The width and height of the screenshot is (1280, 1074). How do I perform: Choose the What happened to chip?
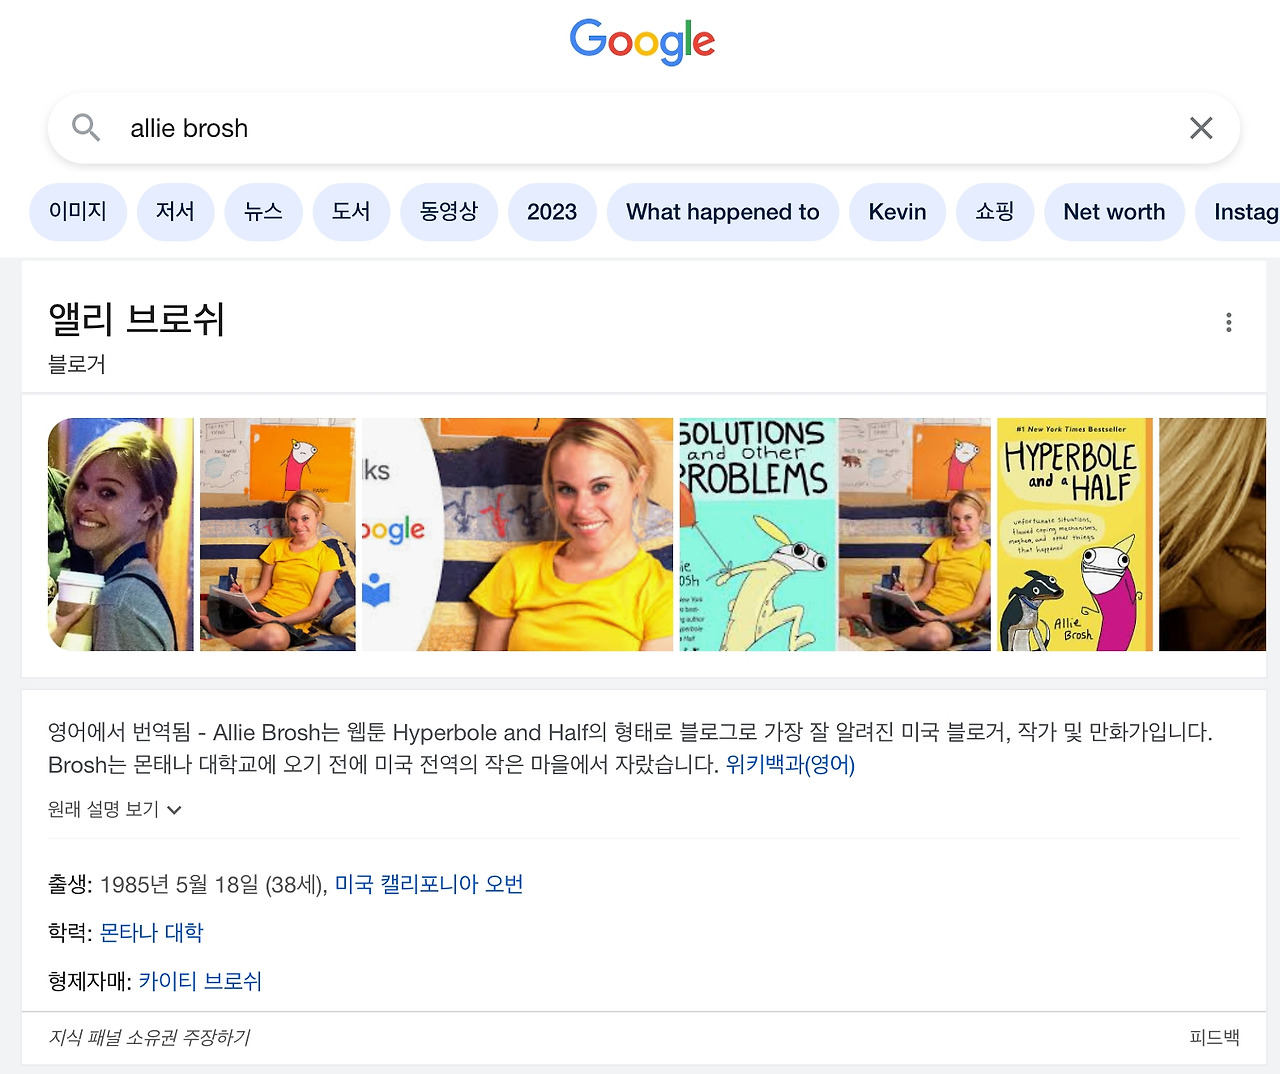[723, 212]
